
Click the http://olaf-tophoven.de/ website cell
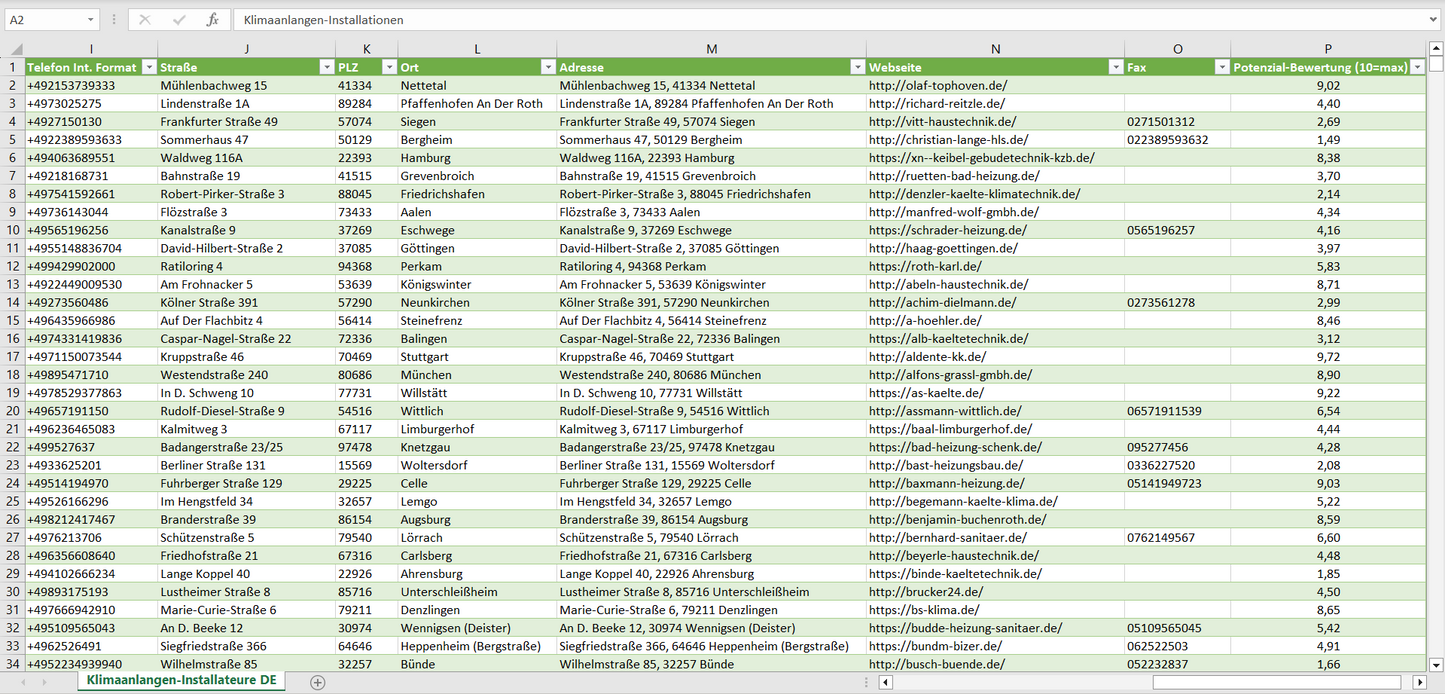tap(937, 86)
